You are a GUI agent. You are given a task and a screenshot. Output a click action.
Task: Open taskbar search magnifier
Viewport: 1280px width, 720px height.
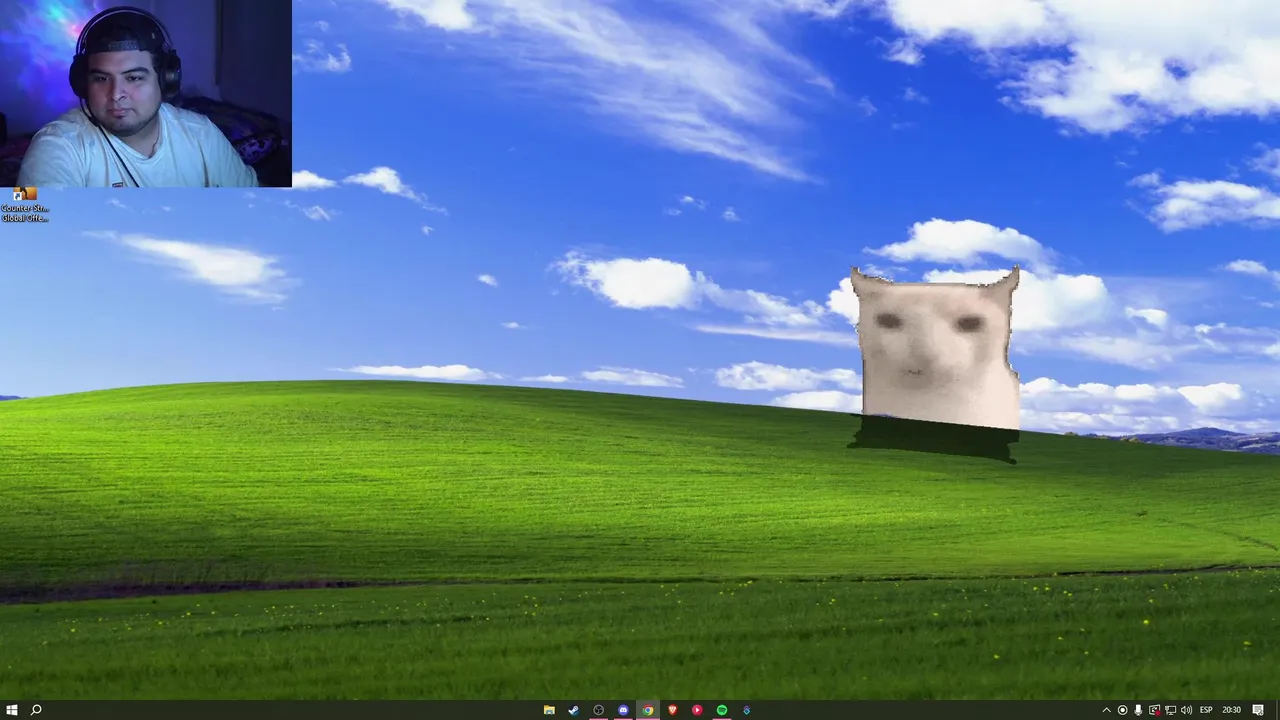pos(36,710)
